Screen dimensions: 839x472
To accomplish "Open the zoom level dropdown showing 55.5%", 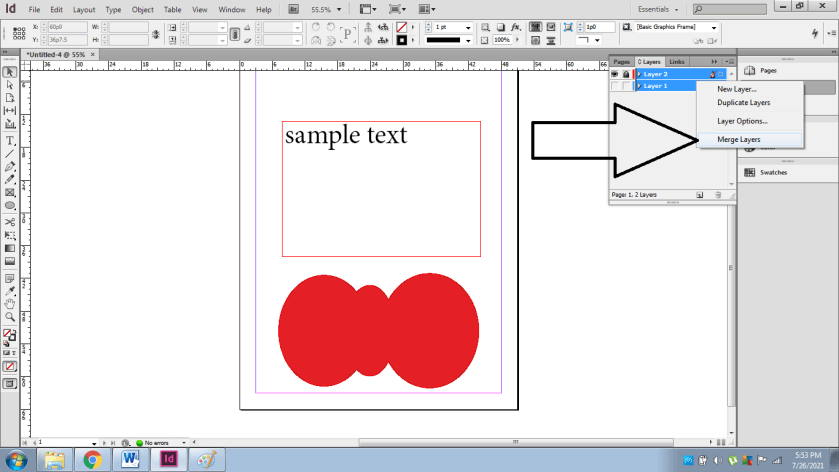I will coord(340,9).
